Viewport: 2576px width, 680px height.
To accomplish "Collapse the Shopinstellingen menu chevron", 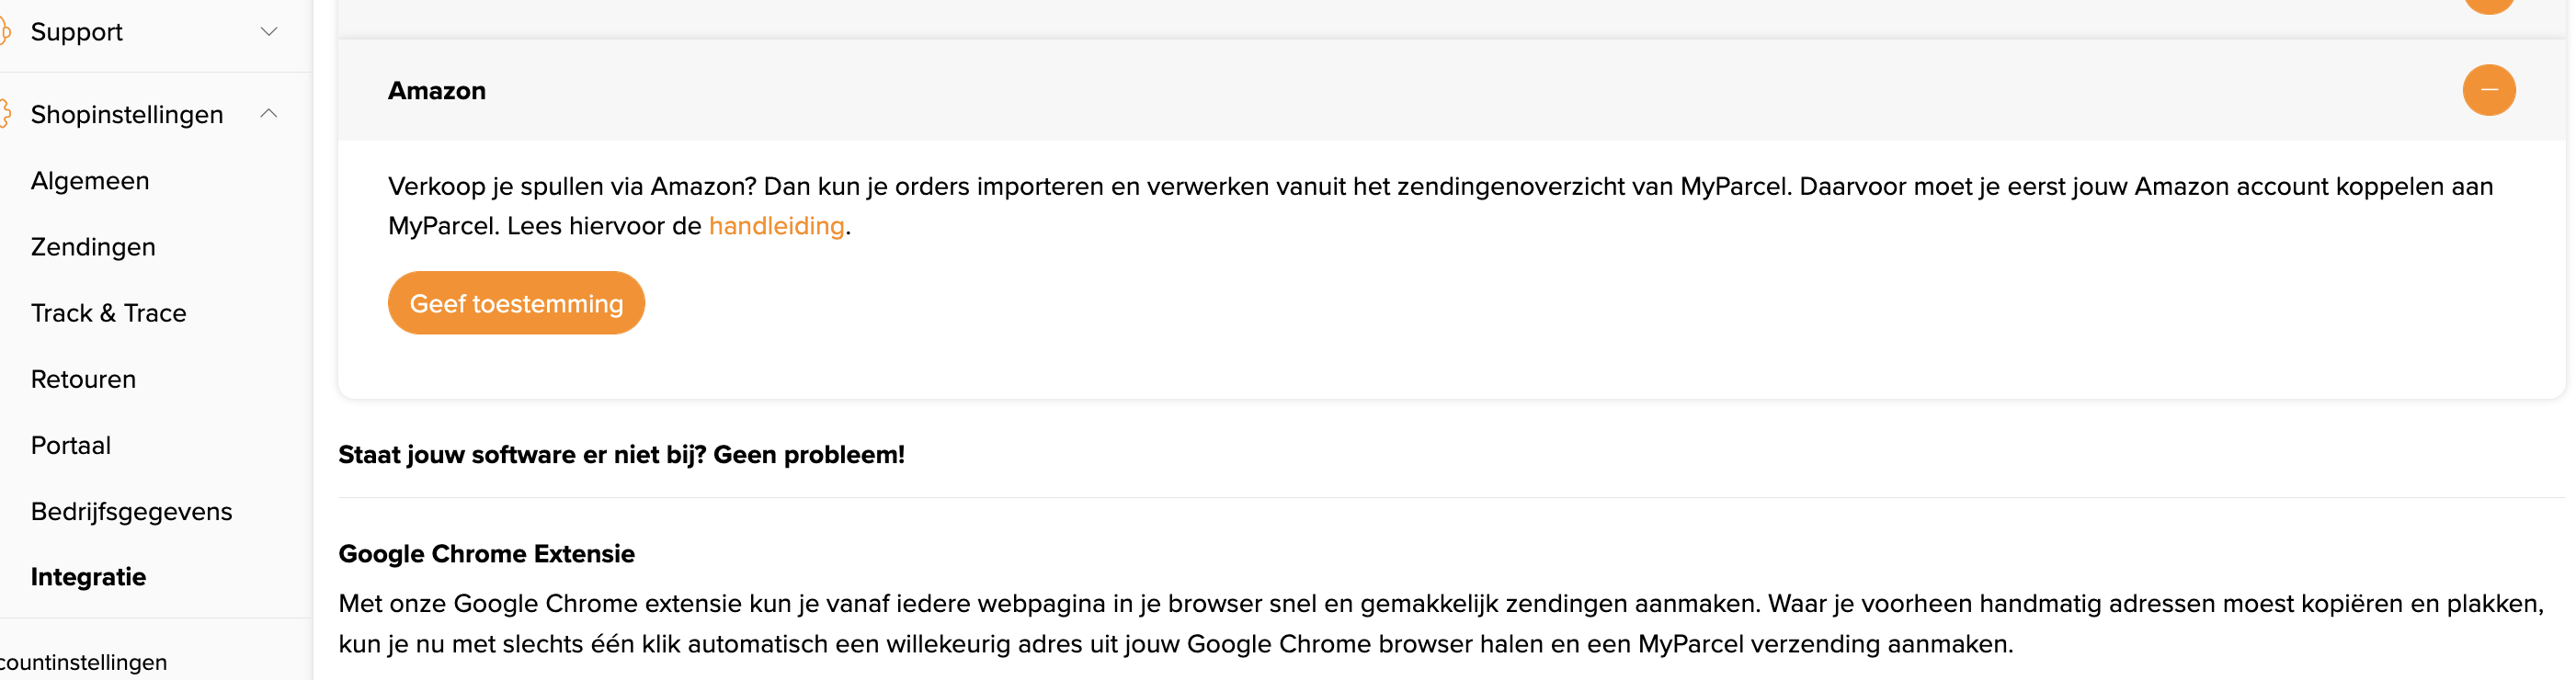I will 267,112.
